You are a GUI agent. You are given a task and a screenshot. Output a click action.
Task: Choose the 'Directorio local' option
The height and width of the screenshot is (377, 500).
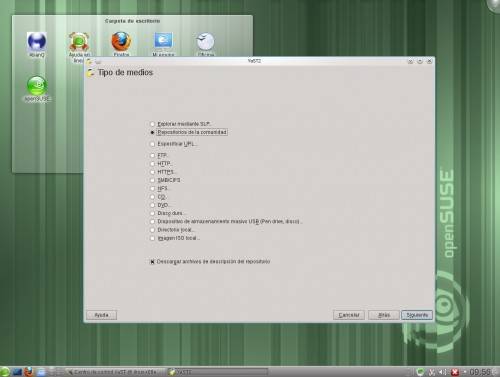point(152,230)
